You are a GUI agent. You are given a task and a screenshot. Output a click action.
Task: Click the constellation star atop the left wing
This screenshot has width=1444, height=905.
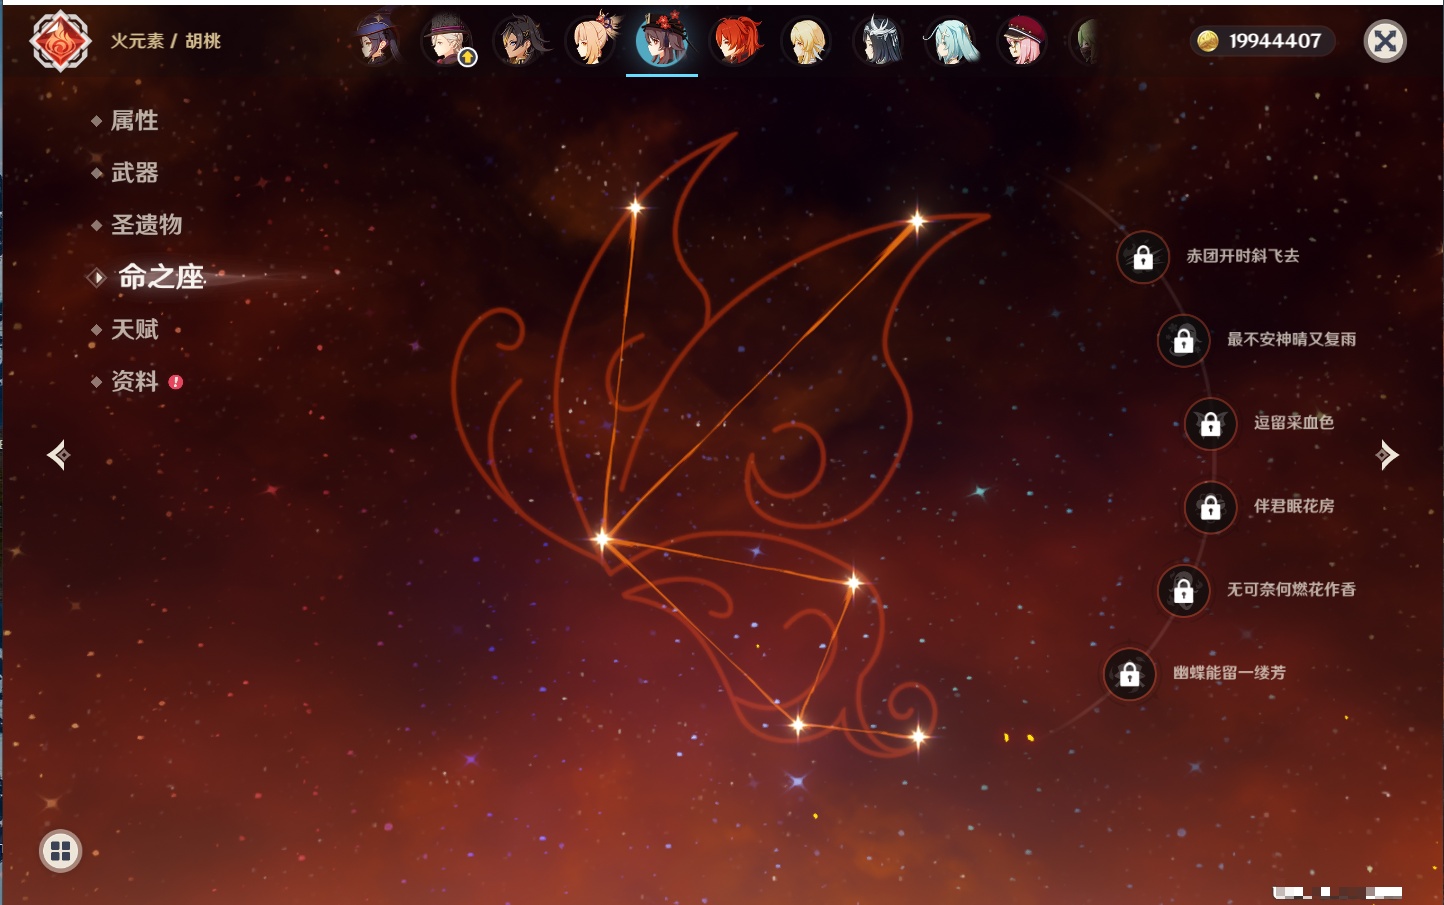(x=635, y=207)
